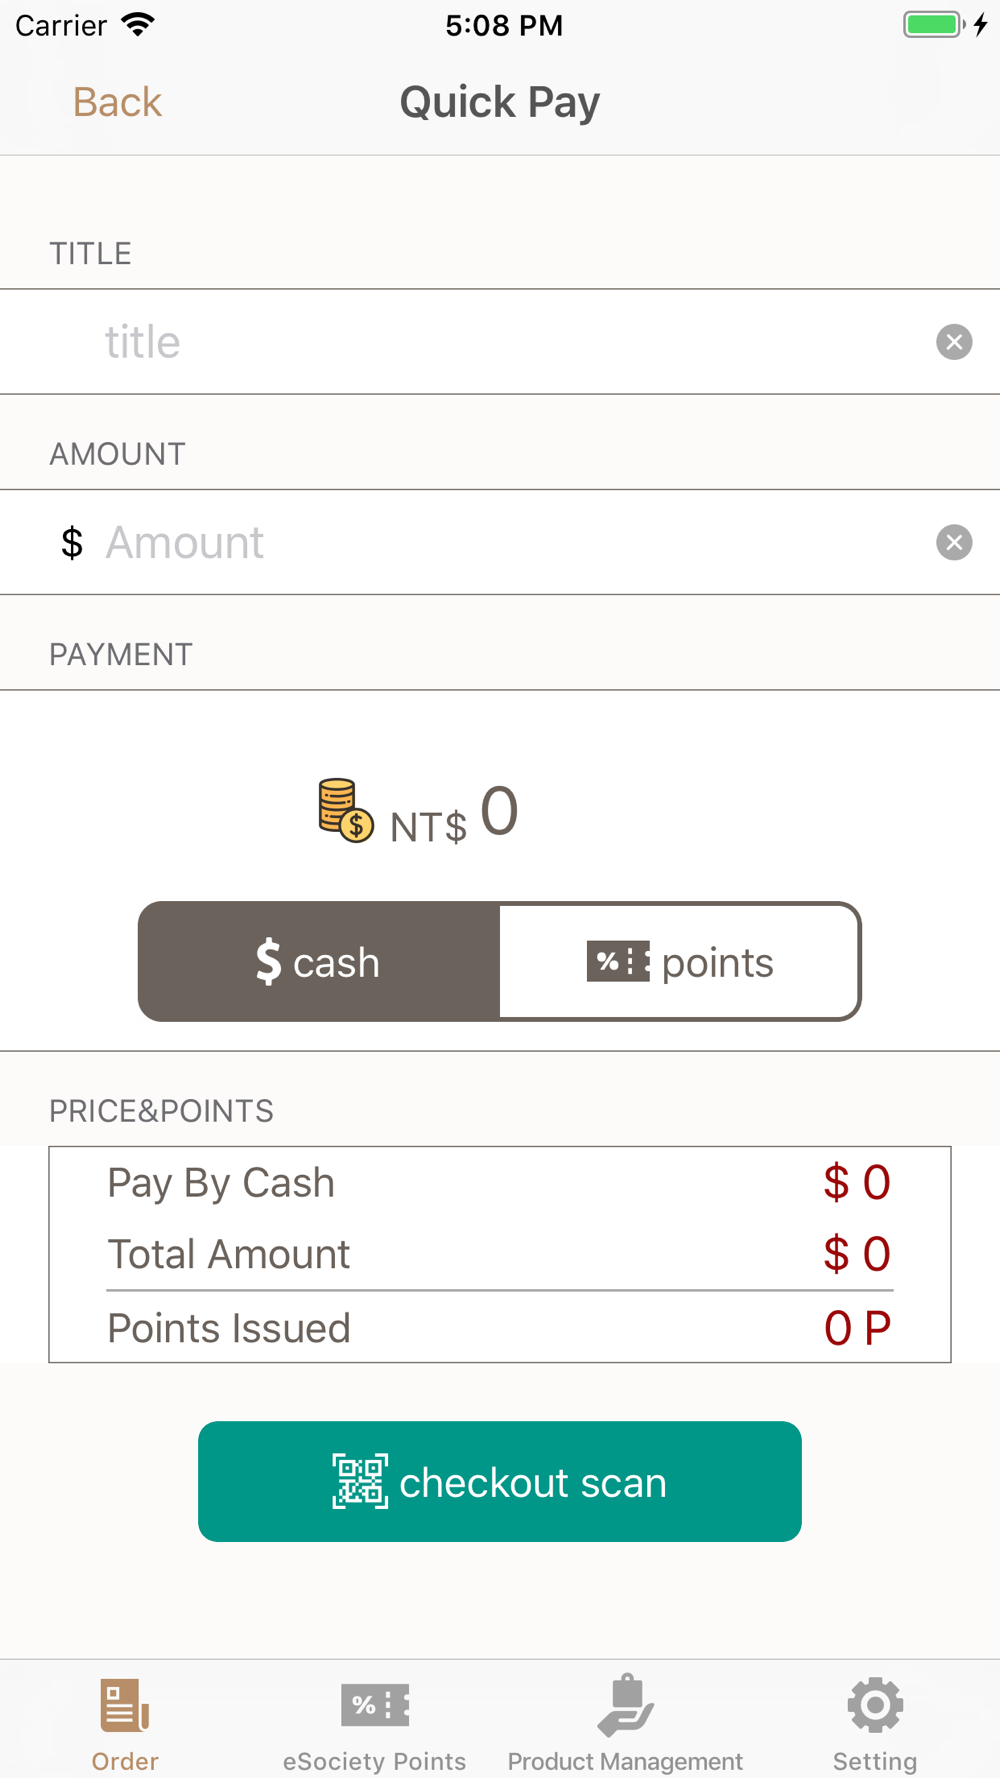Tap the Points Issued row
The width and height of the screenshot is (1000, 1778).
coord(500,1328)
